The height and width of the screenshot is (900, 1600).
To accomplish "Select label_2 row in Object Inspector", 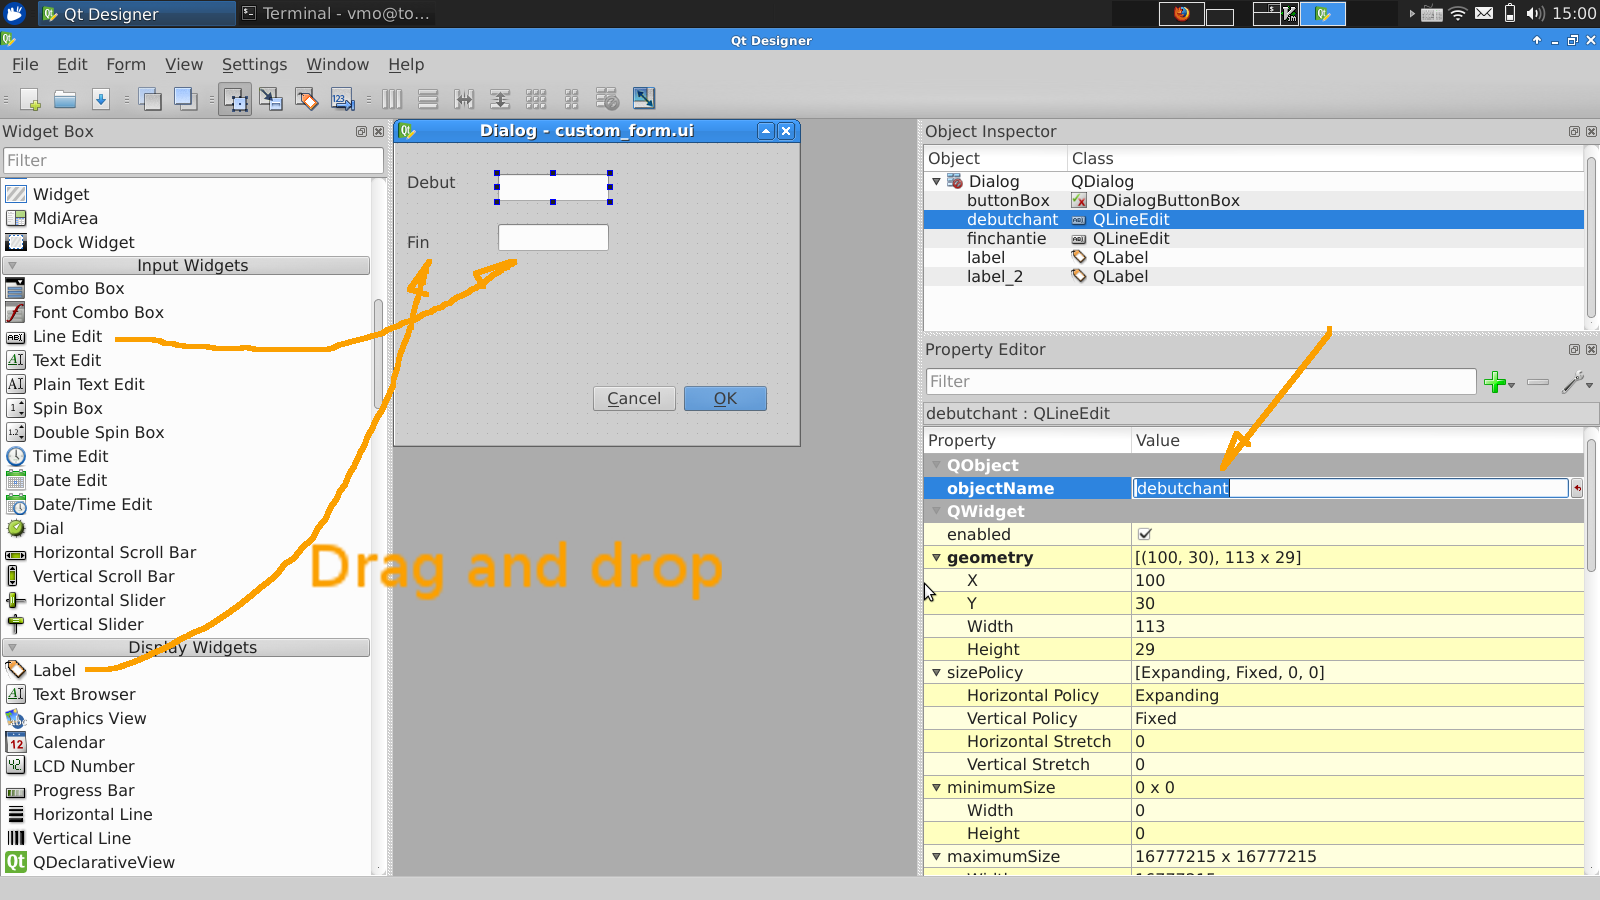I will click(1254, 276).
